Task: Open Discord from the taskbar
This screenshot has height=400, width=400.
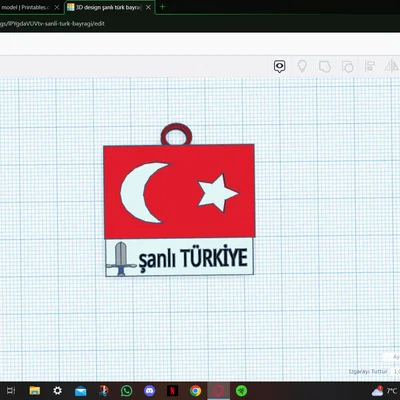Action: click(150, 391)
